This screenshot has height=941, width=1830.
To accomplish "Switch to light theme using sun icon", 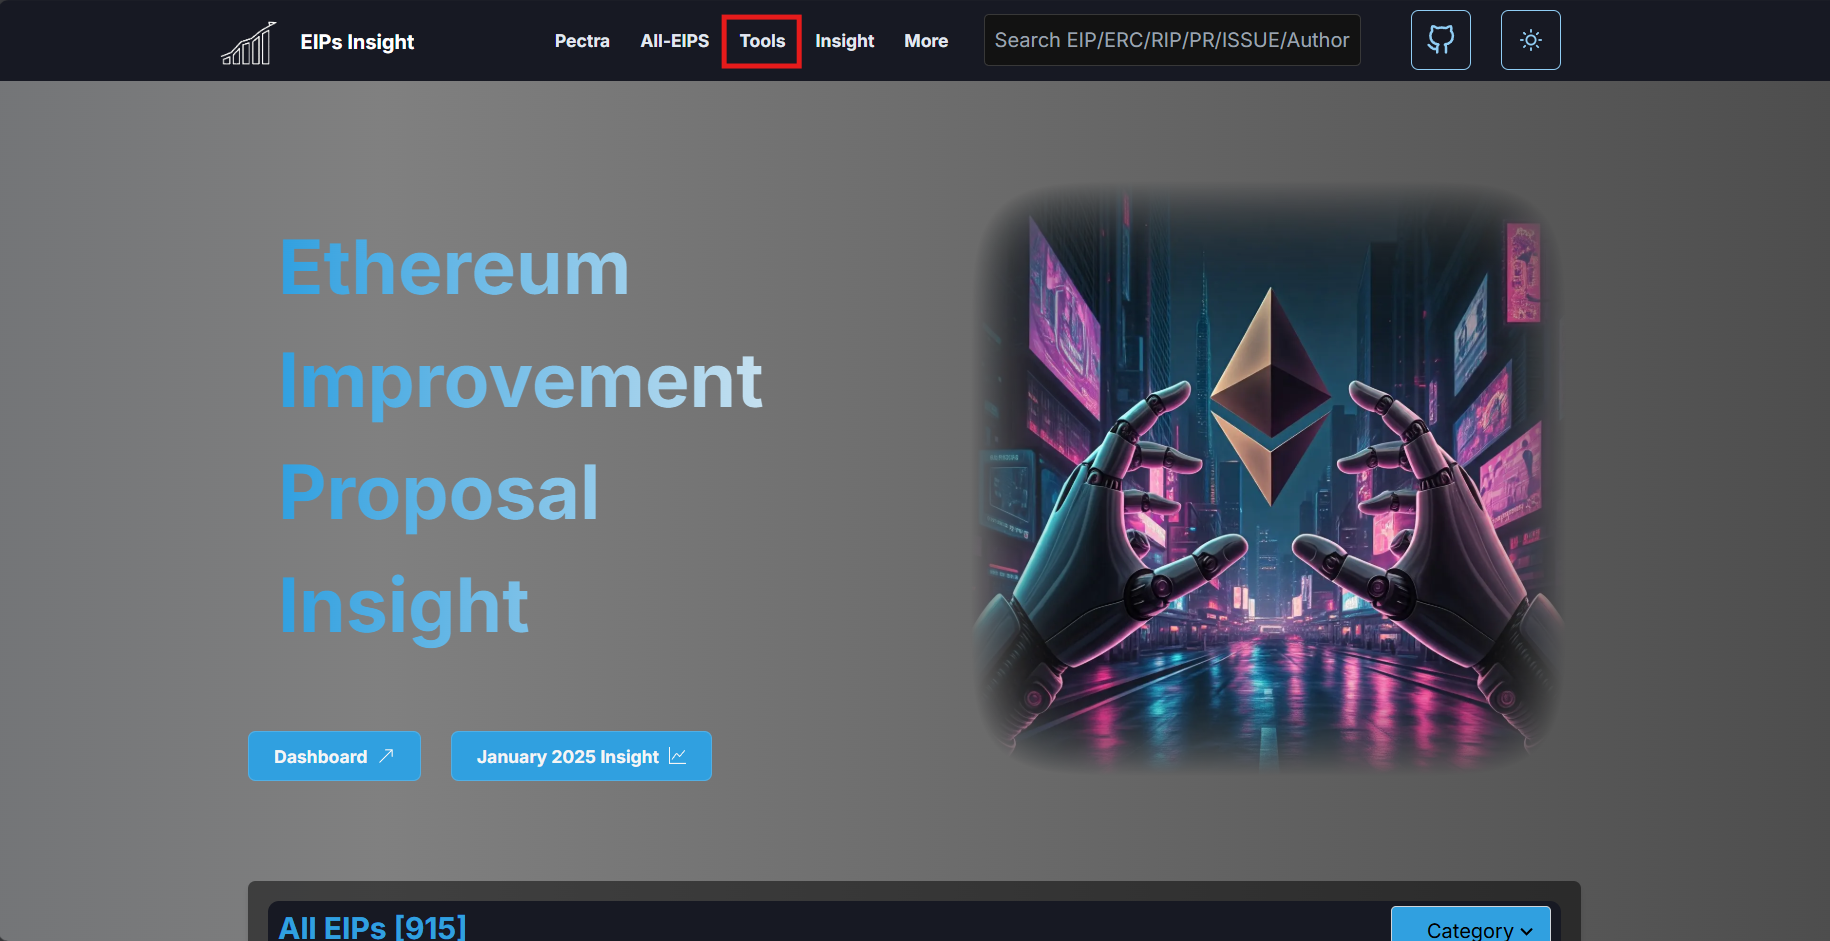I will [1530, 40].
